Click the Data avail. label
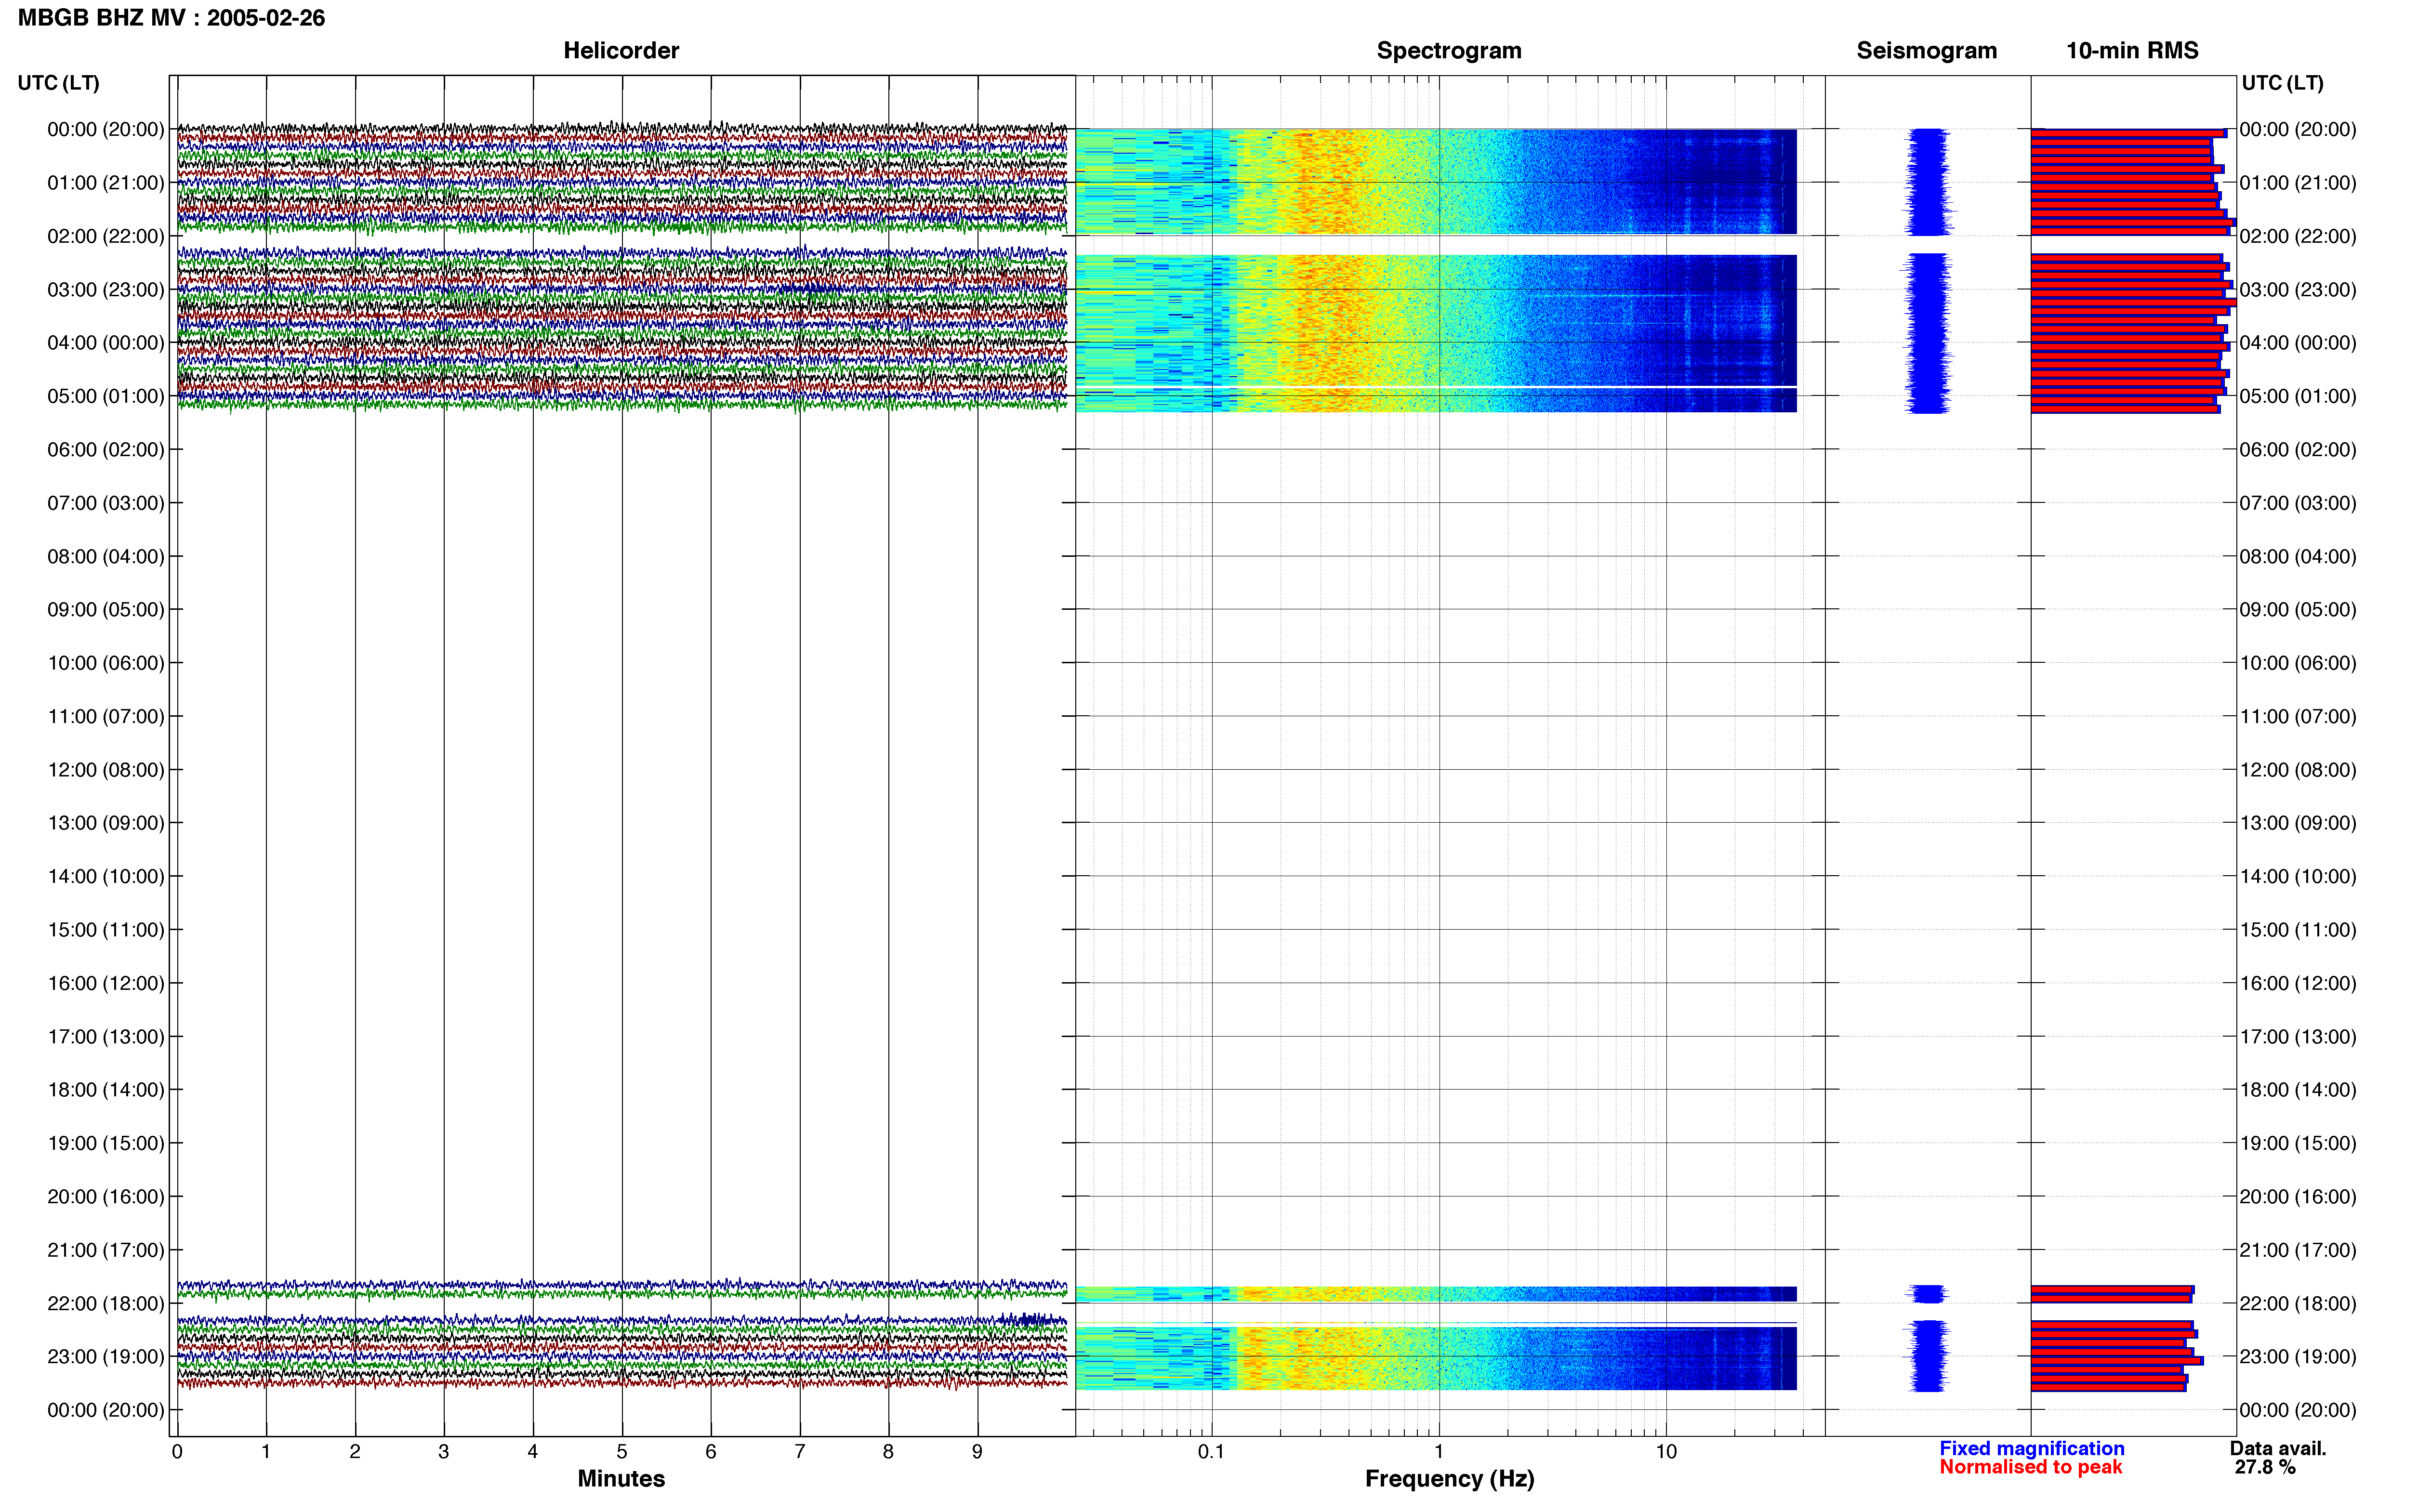The image size is (2418, 1512). click(x=2278, y=1448)
